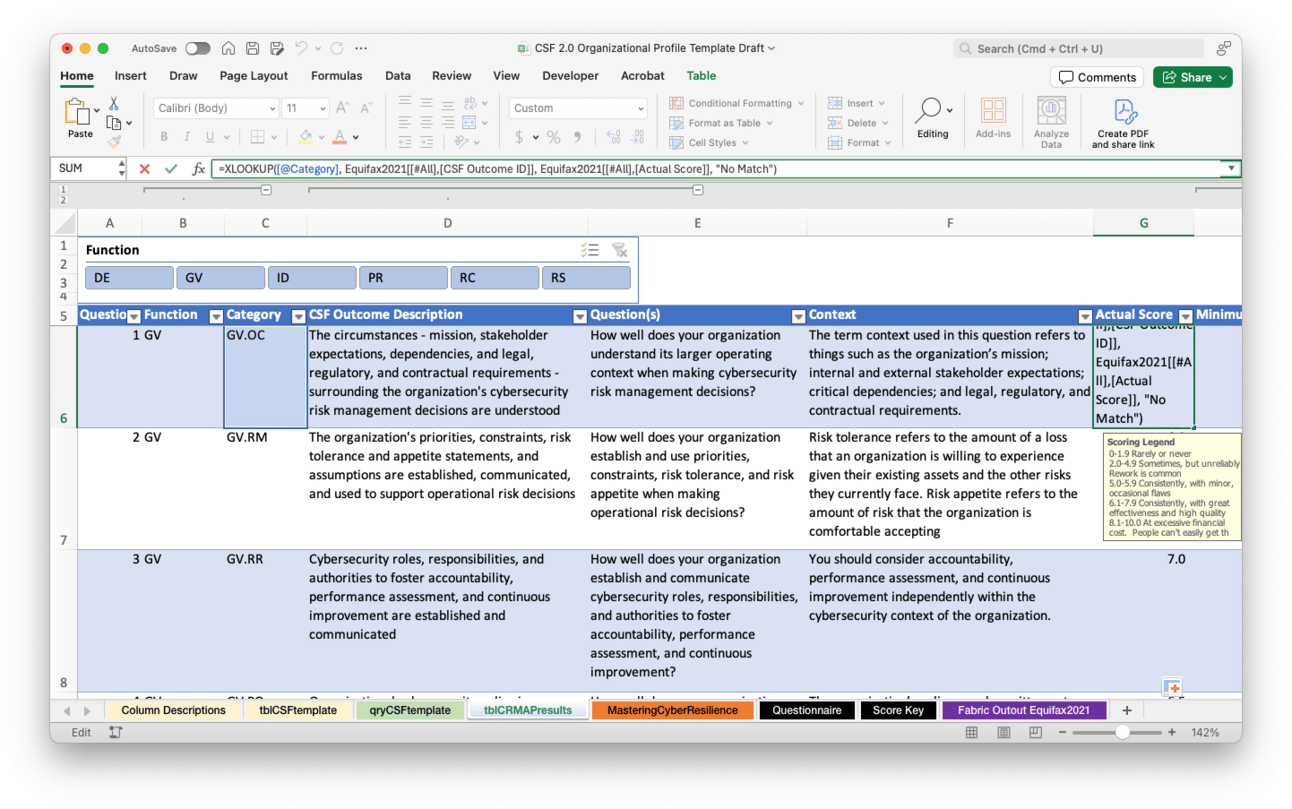The image size is (1292, 809).
Task: Pick the highlighter fill color swatch
Action: click(x=306, y=137)
